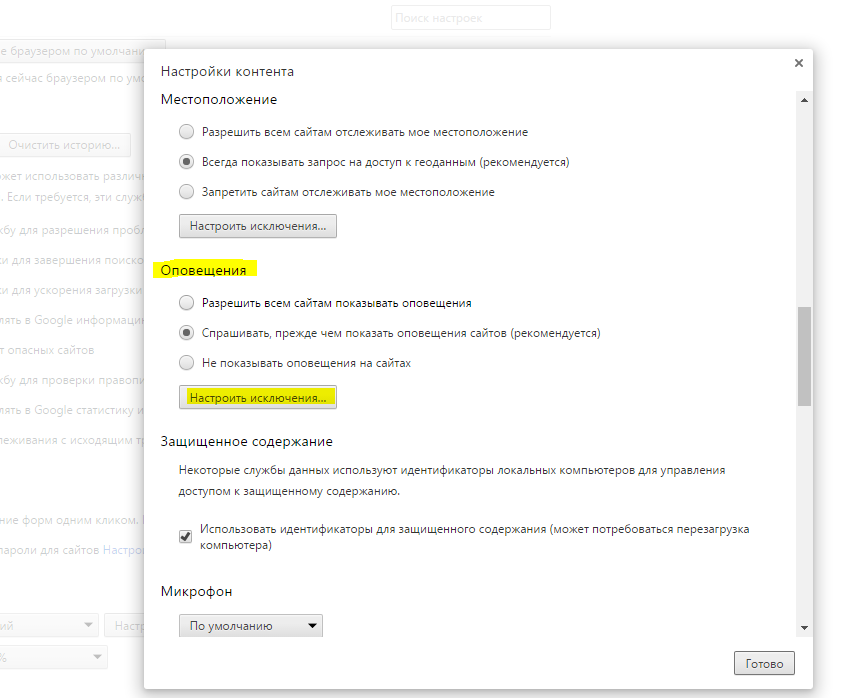The height and width of the screenshot is (698, 850).
Task: Select 'Разрешить всем сайтам показывать оповещения'
Action: tap(186, 302)
